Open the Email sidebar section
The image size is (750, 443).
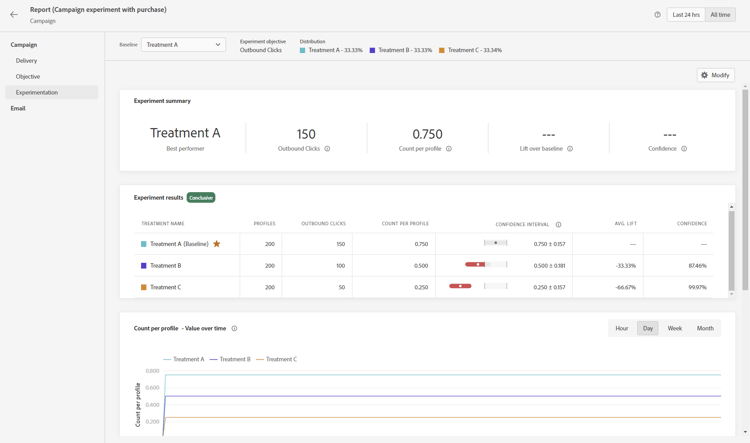click(x=18, y=108)
